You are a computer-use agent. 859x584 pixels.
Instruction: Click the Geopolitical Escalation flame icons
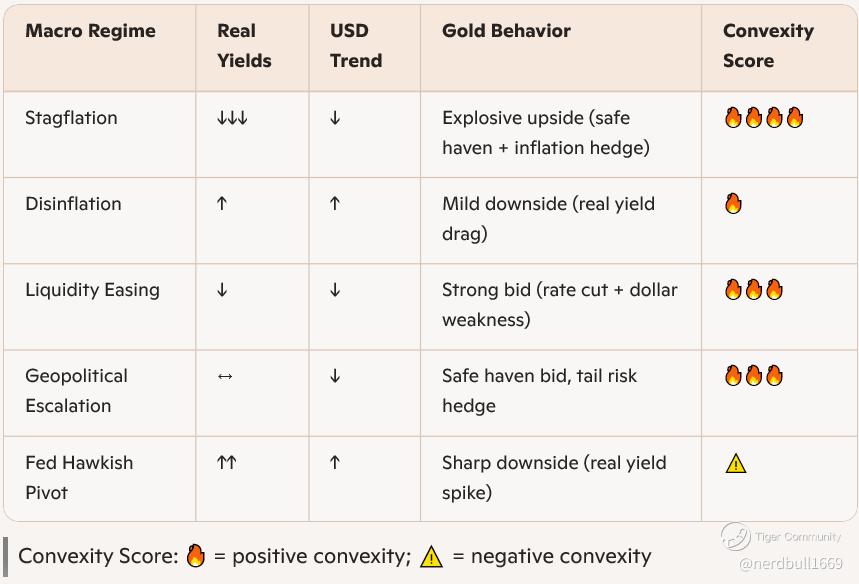pos(753,375)
